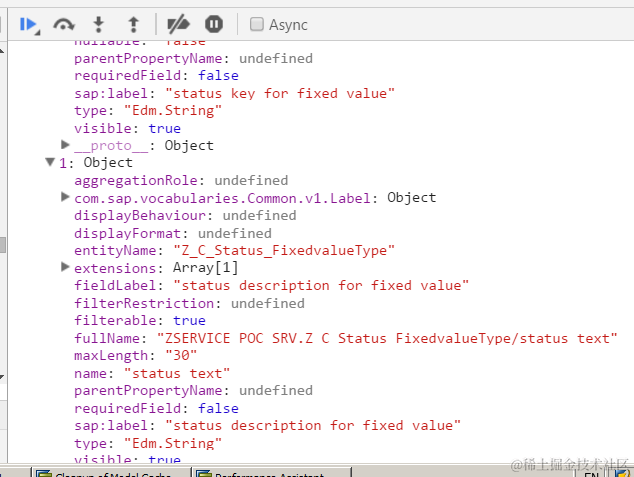
Task: Select the aggregationRole: undefined row
Action: tap(181, 180)
